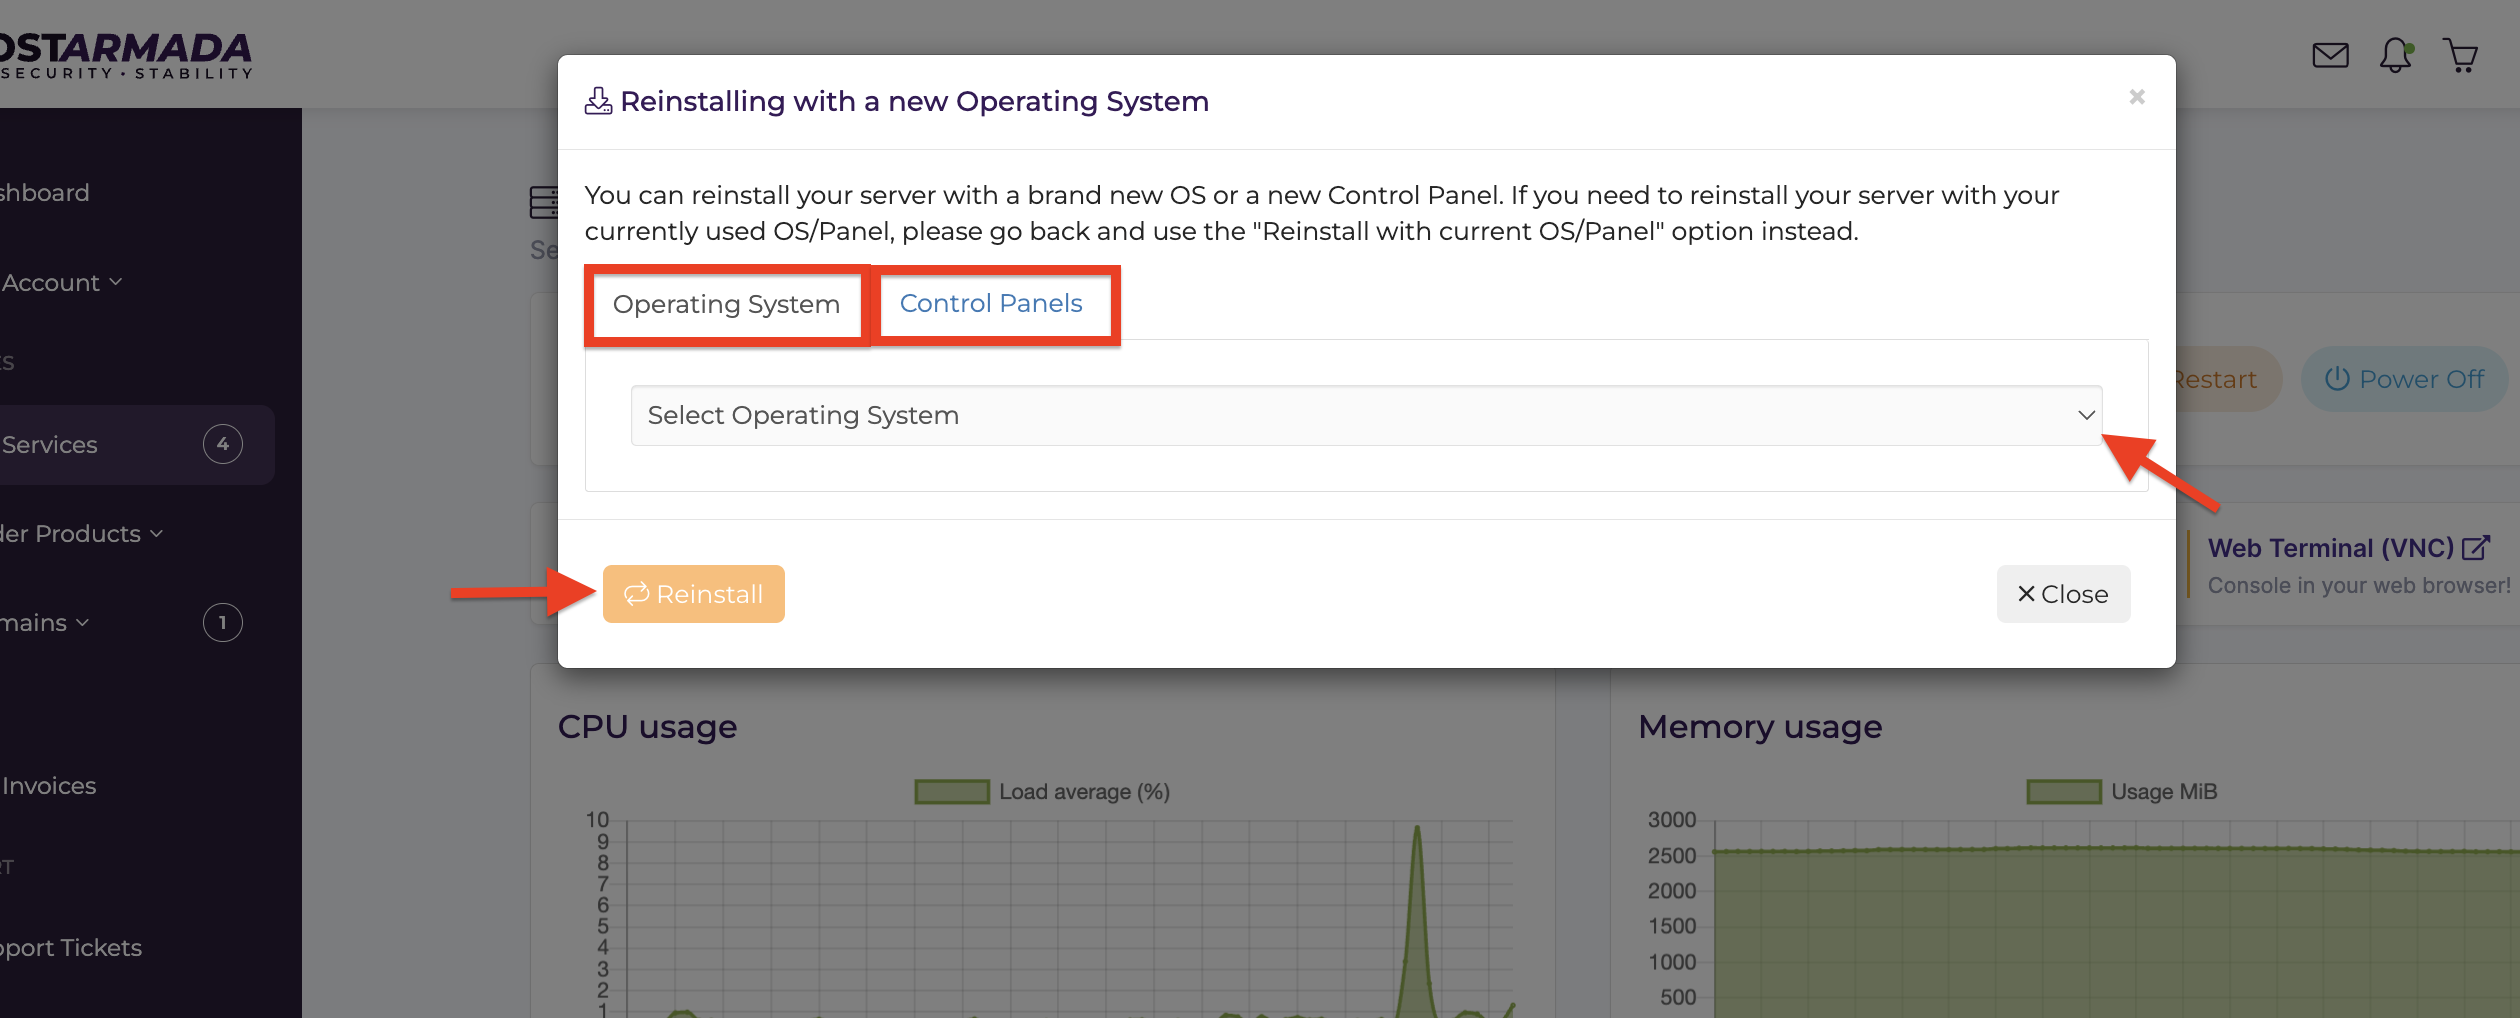The height and width of the screenshot is (1018, 2520).
Task: Open the mail envelope icon in header
Action: pyautogui.click(x=2330, y=55)
